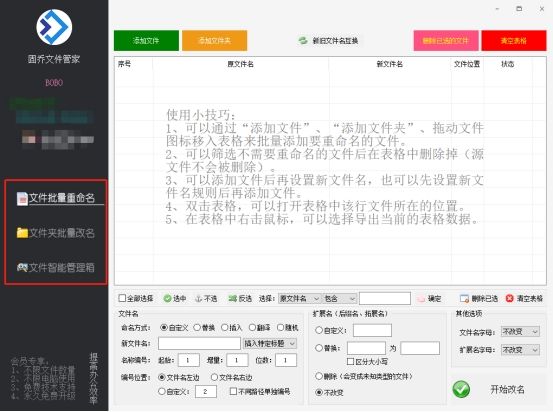Click the 增量 number field
Viewport: 553px width, 412px height.
[237, 360]
